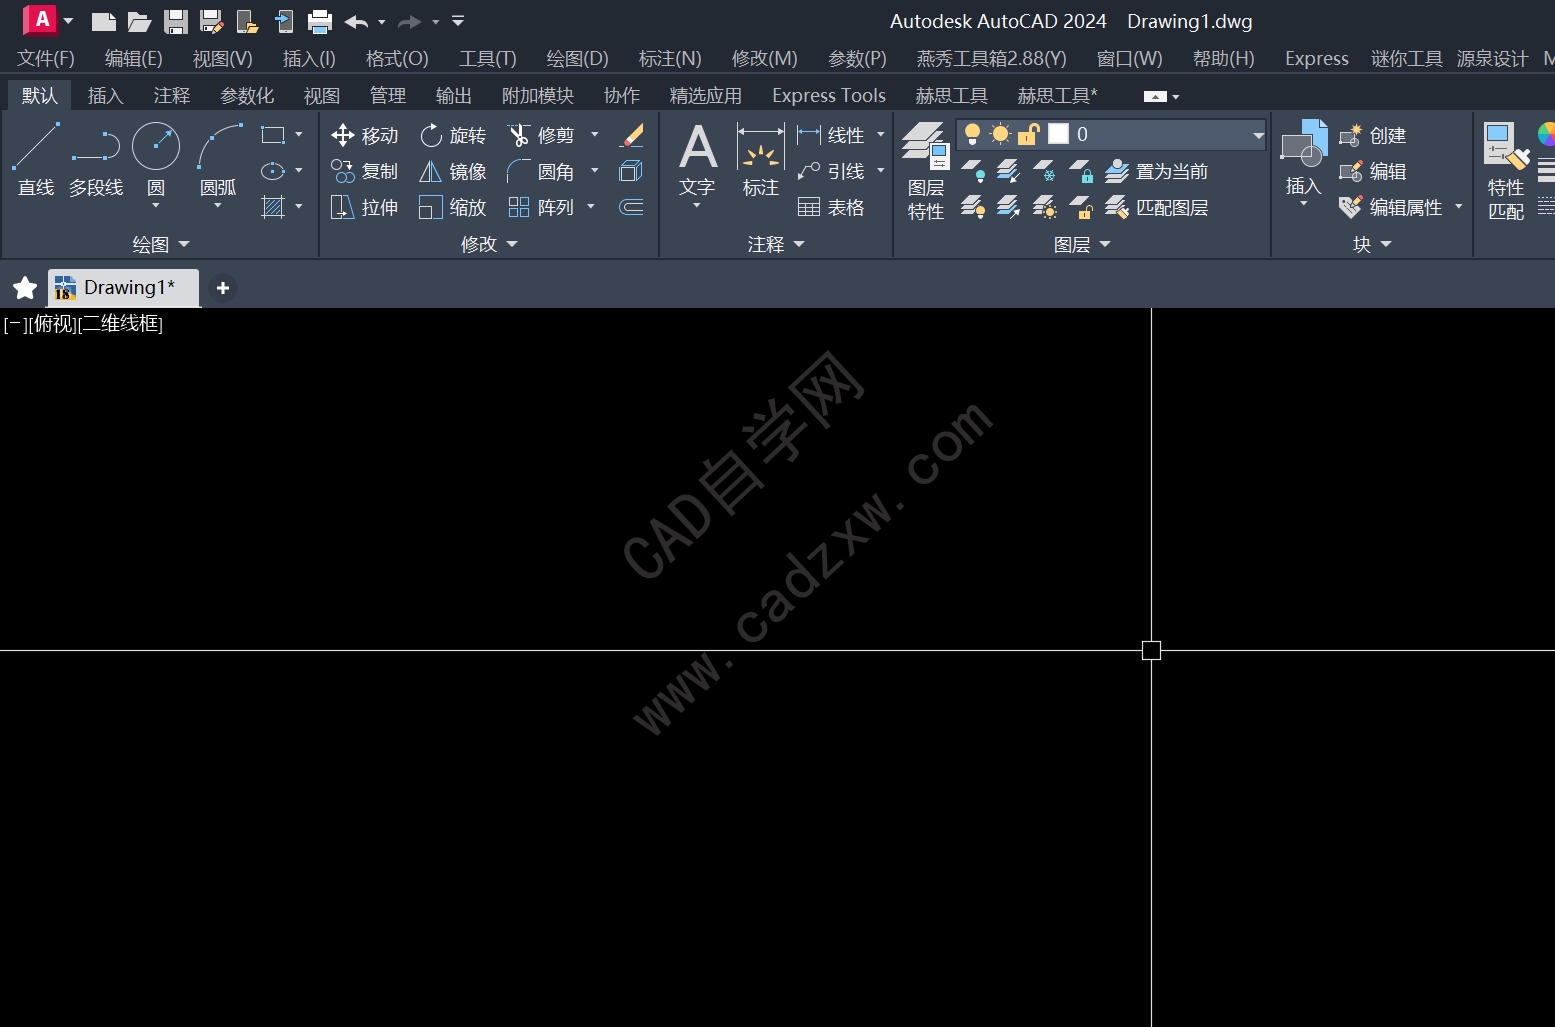Toggle layer lock padlock icon
The height and width of the screenshot is (1027, 1555).
tap(1029, 134)
